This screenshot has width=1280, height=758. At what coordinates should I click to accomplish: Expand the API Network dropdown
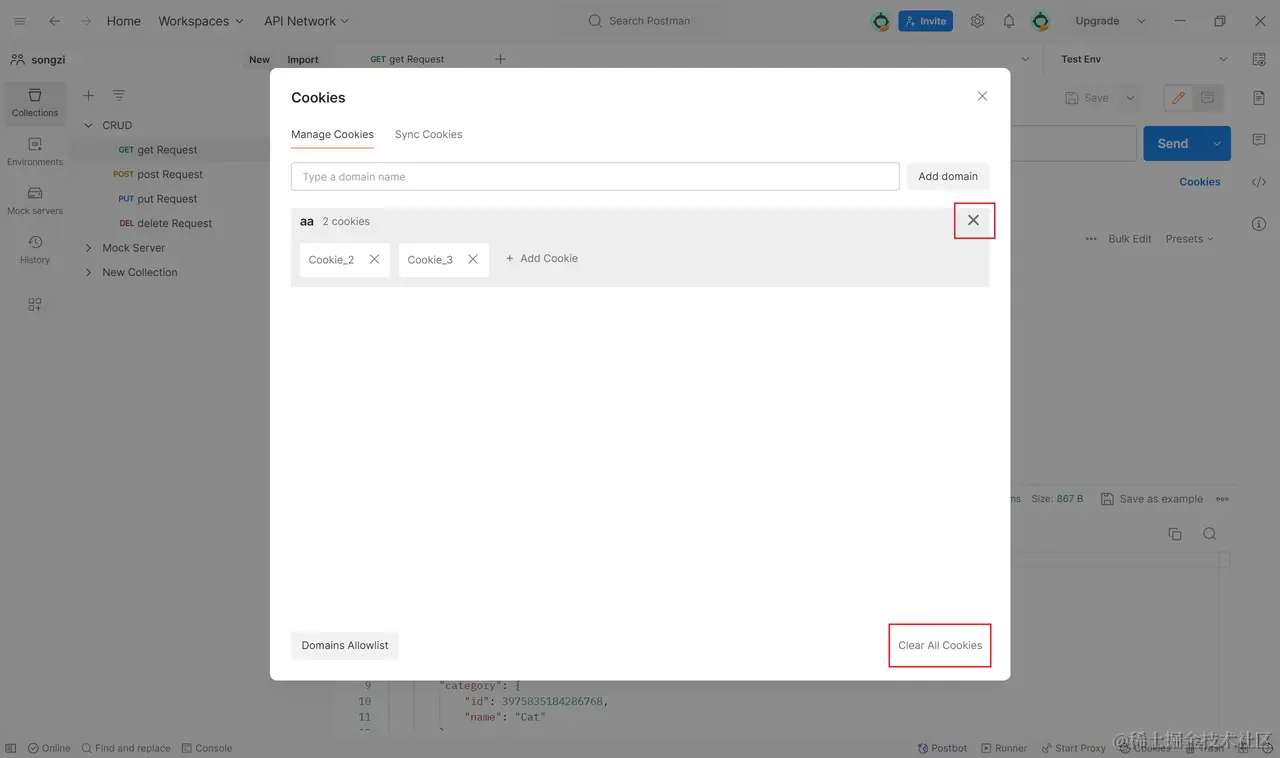click(306, 21)
